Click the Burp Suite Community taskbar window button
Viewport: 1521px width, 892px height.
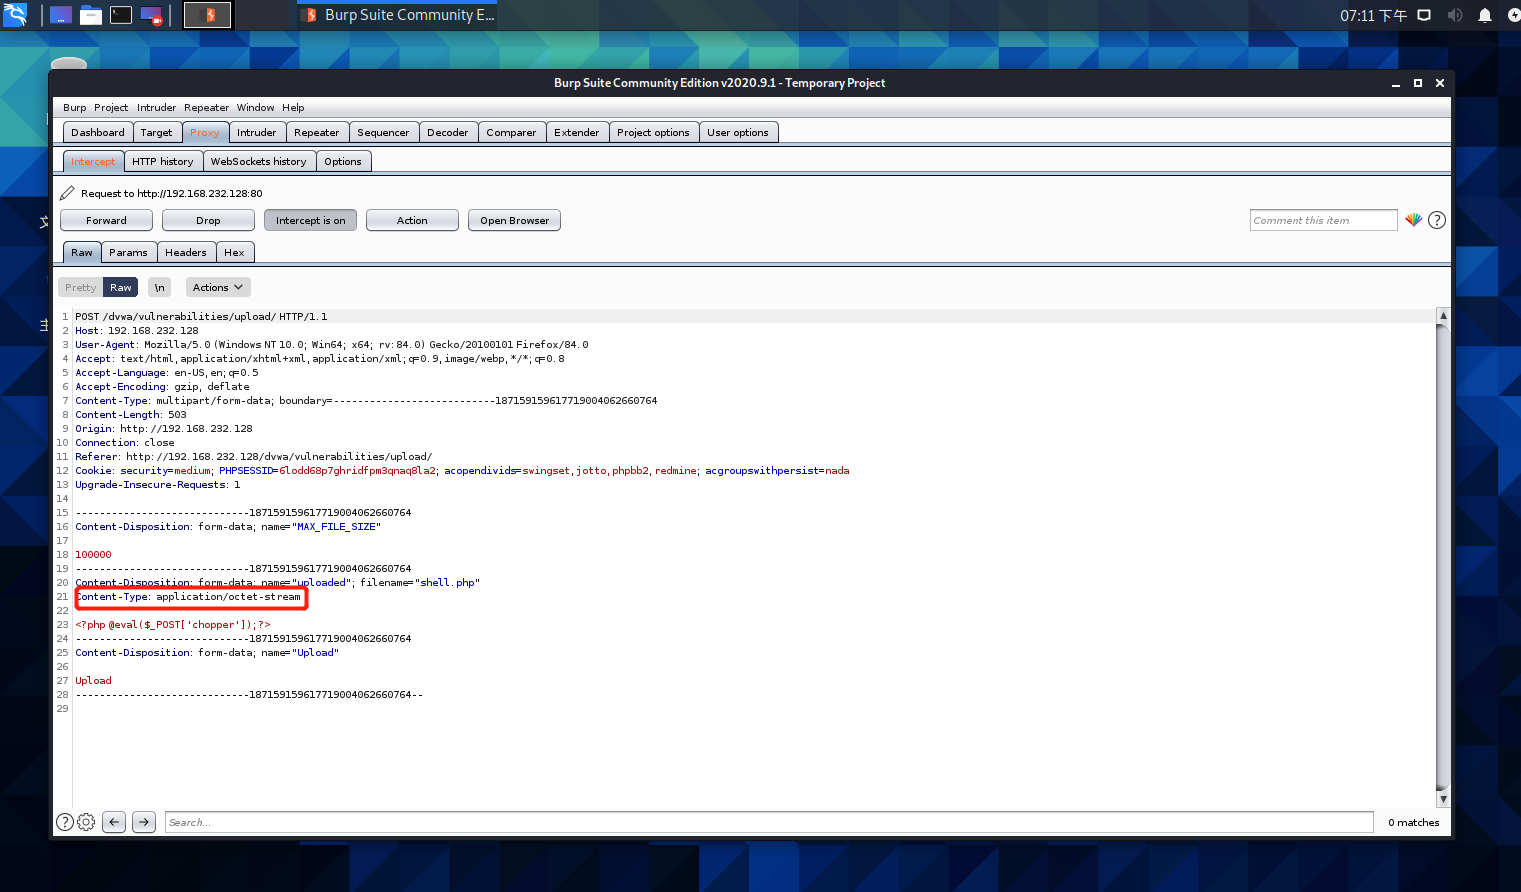click(398, 15)
